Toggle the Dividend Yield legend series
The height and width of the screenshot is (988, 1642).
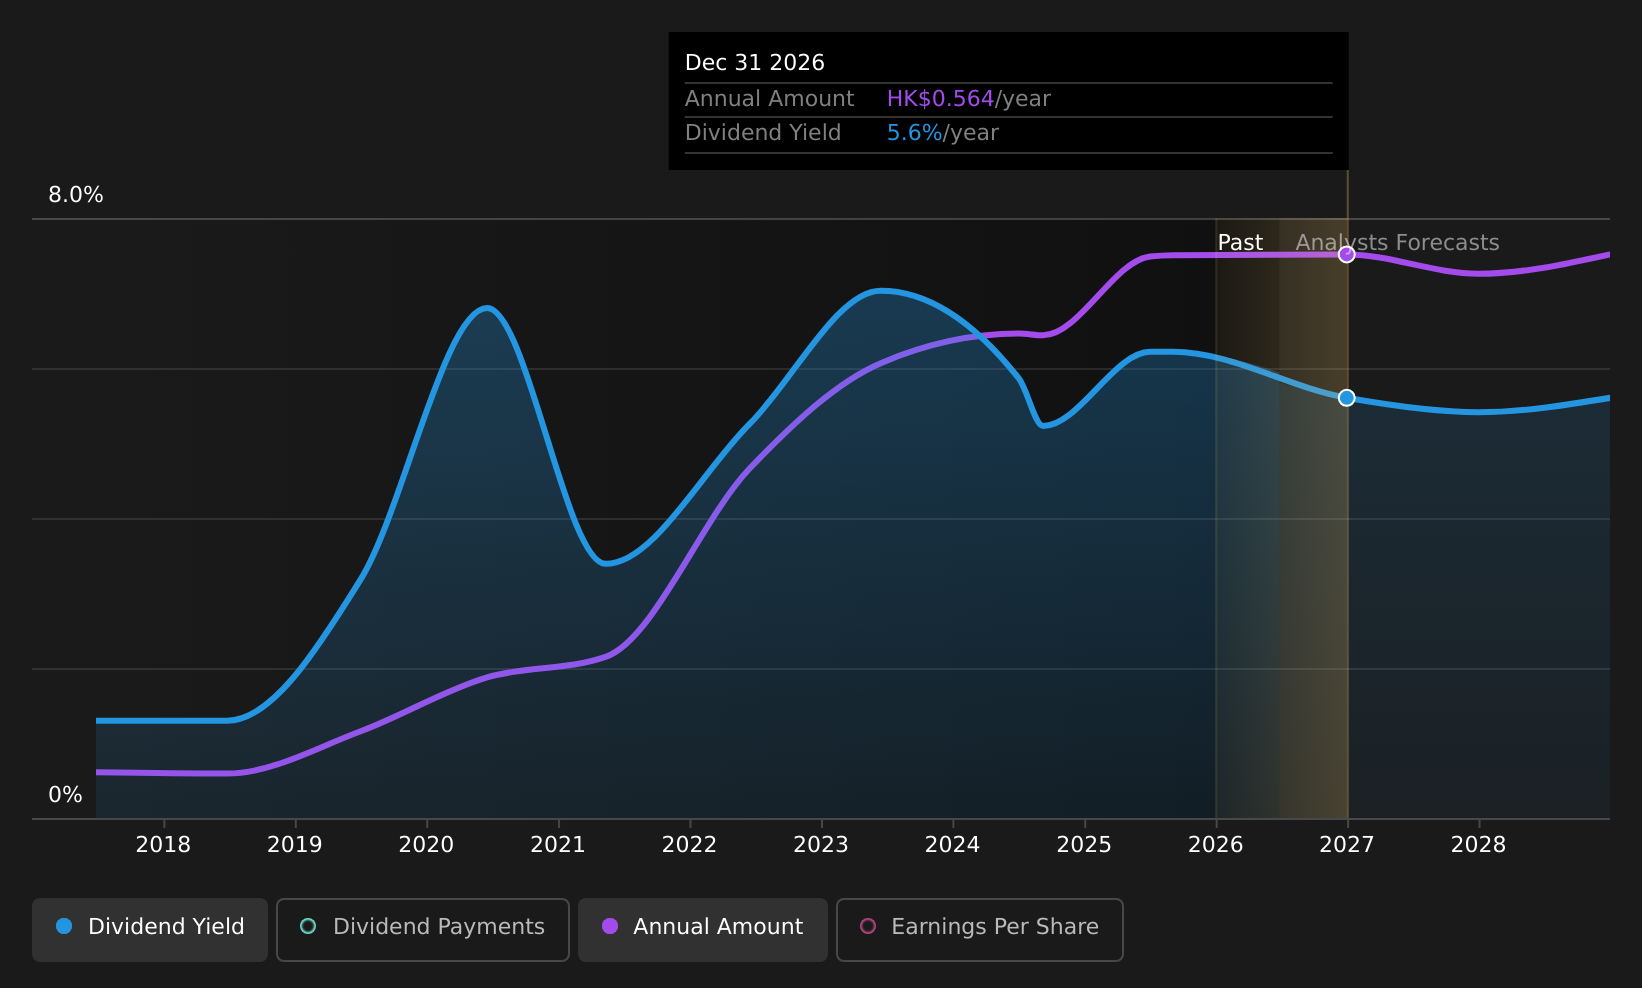click(x=150, y=930)
